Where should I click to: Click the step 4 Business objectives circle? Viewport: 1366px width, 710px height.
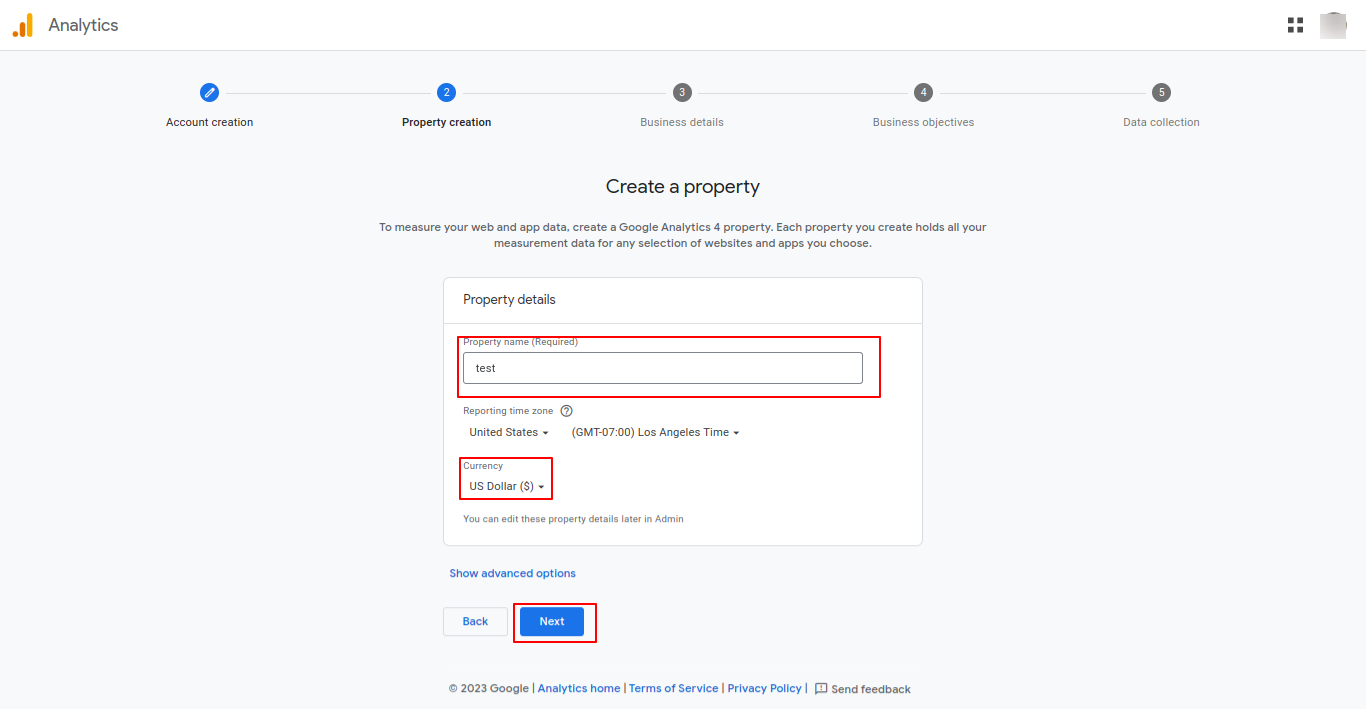coord(923,92)
